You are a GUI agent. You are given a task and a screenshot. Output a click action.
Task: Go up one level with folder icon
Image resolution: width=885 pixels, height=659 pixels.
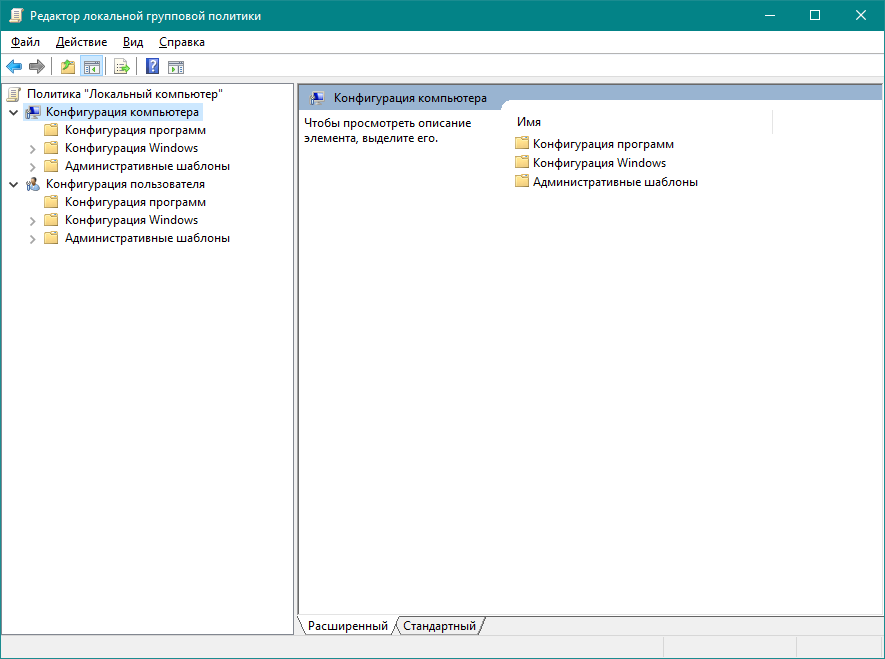[x=68, y=67]
